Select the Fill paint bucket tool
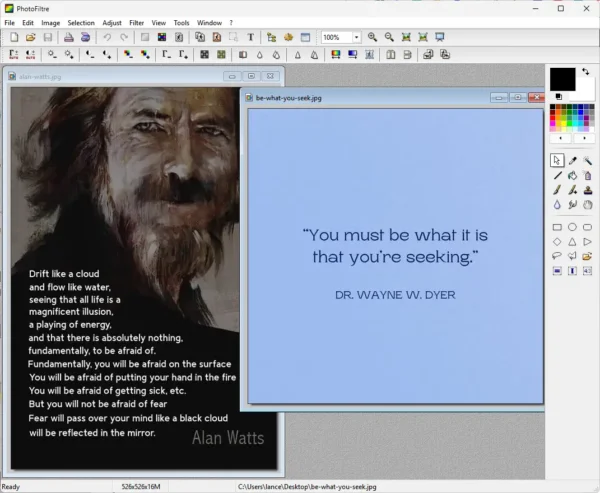Viewport: 600px width, 493px height. (572, 176)
